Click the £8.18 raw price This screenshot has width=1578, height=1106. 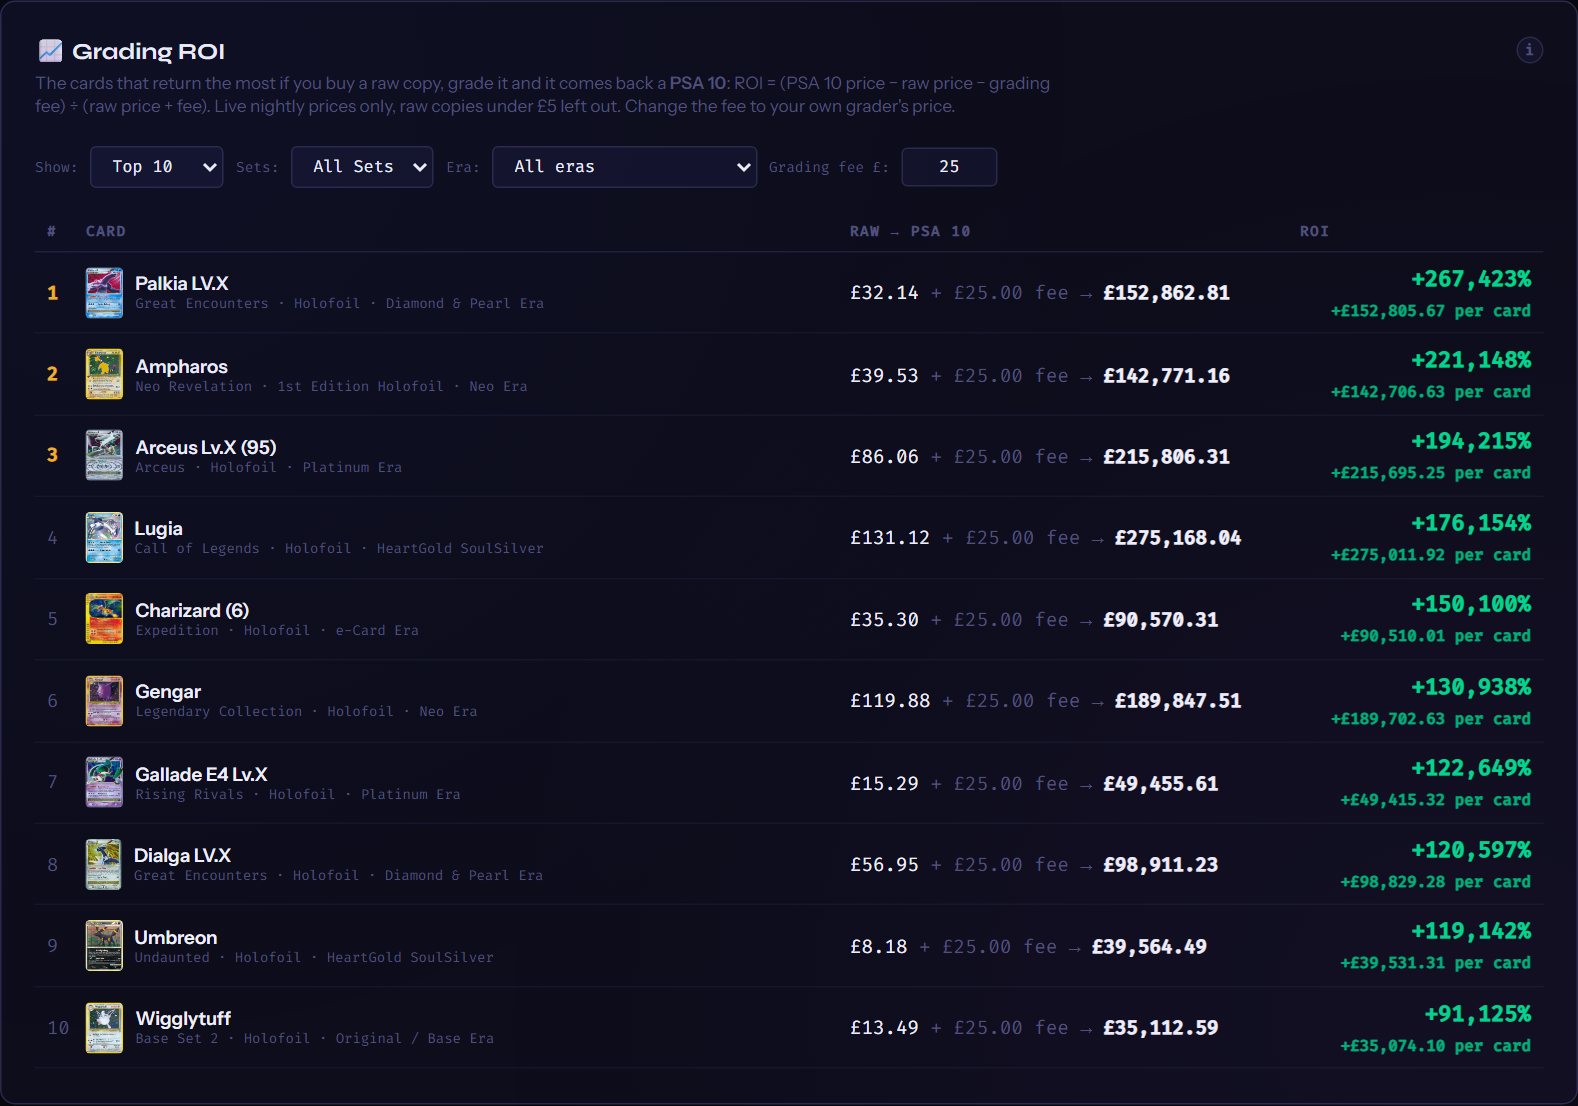879,947
